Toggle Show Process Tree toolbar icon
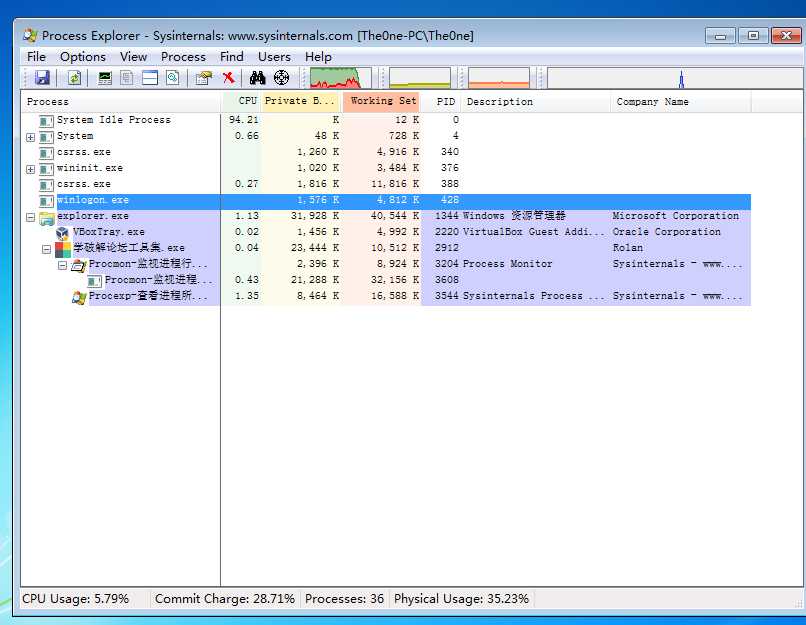The width and height of the screenshot is (806, 625). tap(127, 78)
